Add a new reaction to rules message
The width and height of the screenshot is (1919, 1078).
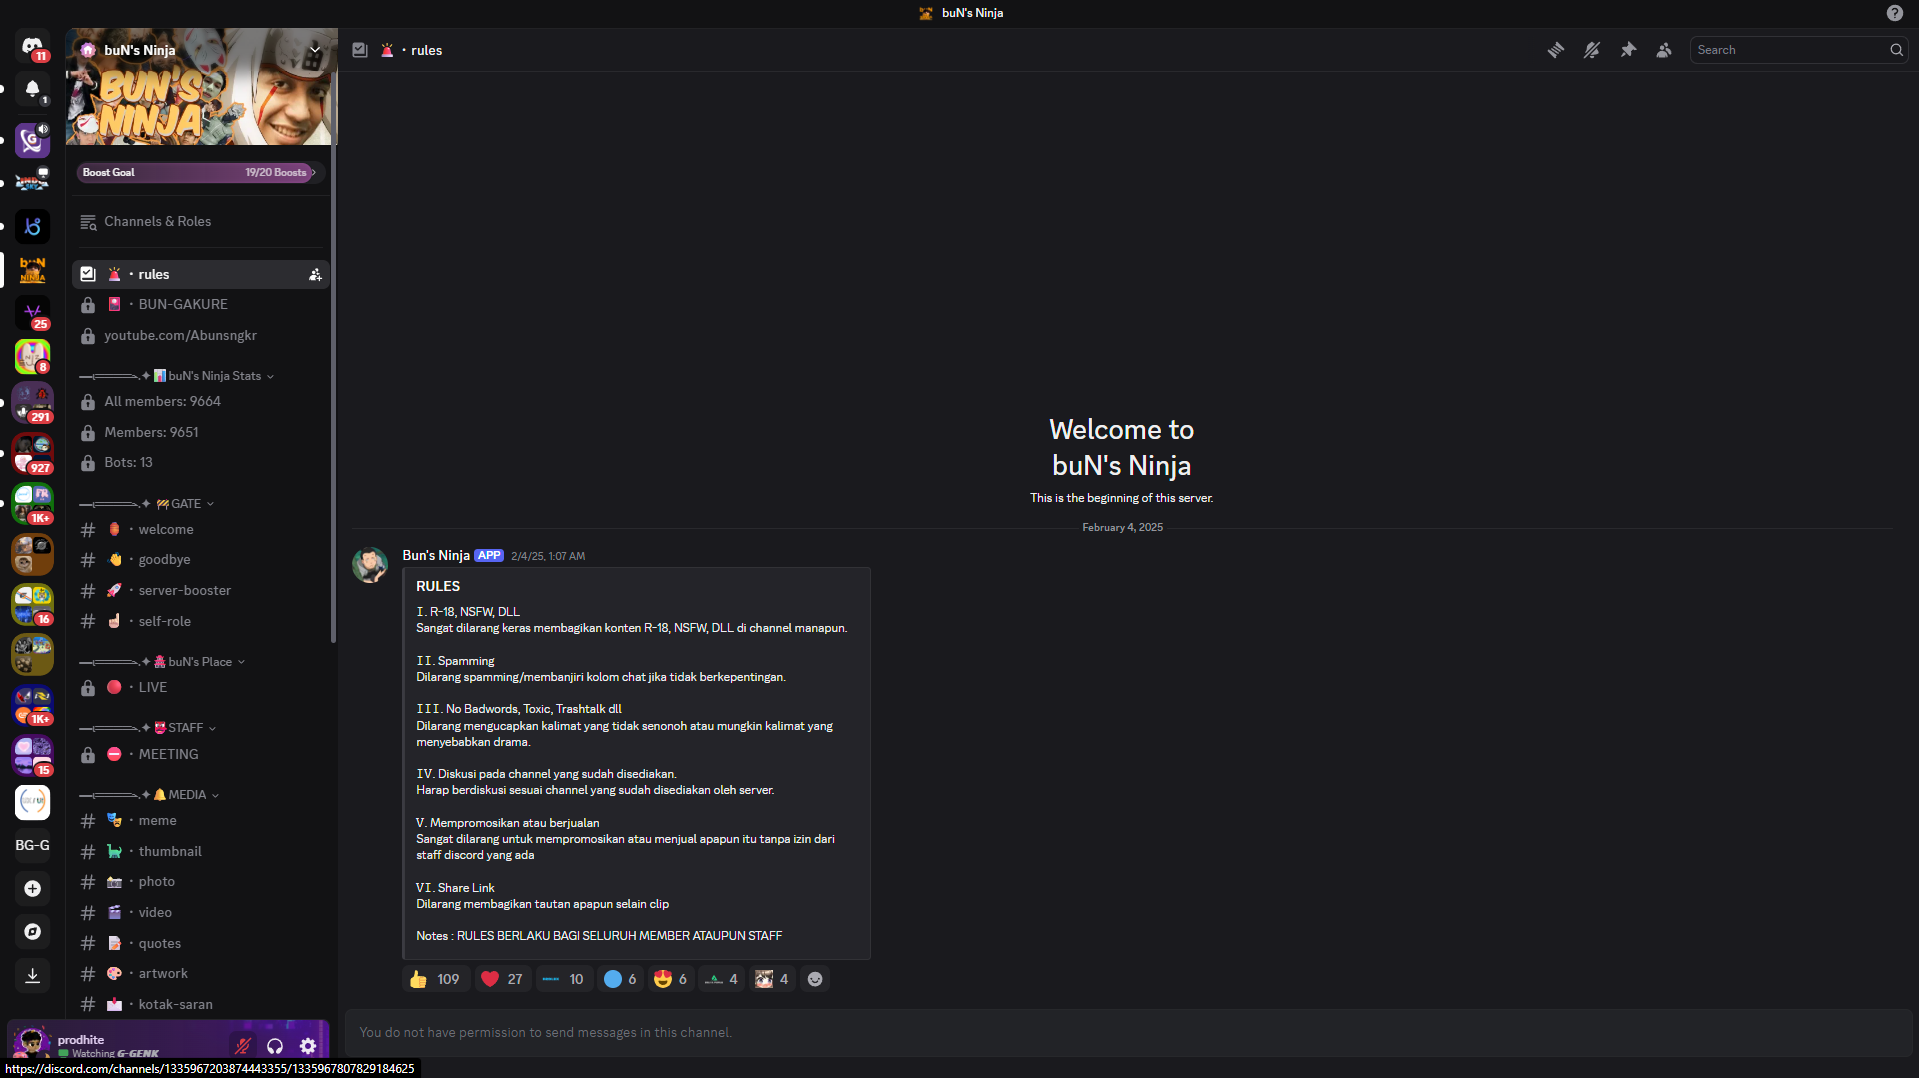click(815, 979)
